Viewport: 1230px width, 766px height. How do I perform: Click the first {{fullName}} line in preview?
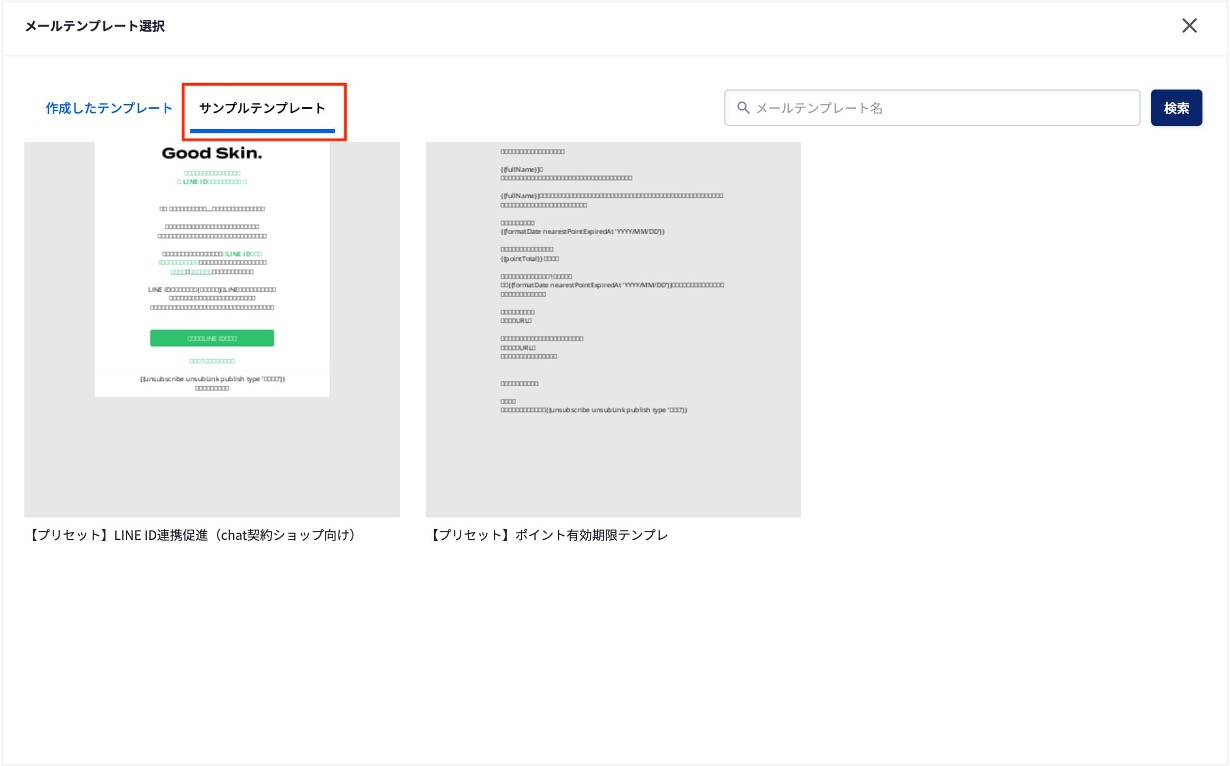click(520, 170)
